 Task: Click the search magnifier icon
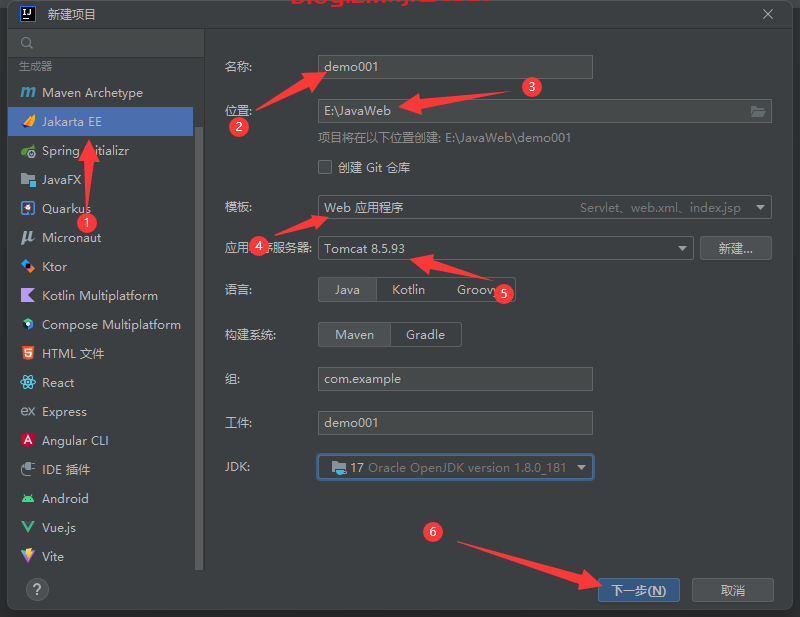tap(27, 43)
